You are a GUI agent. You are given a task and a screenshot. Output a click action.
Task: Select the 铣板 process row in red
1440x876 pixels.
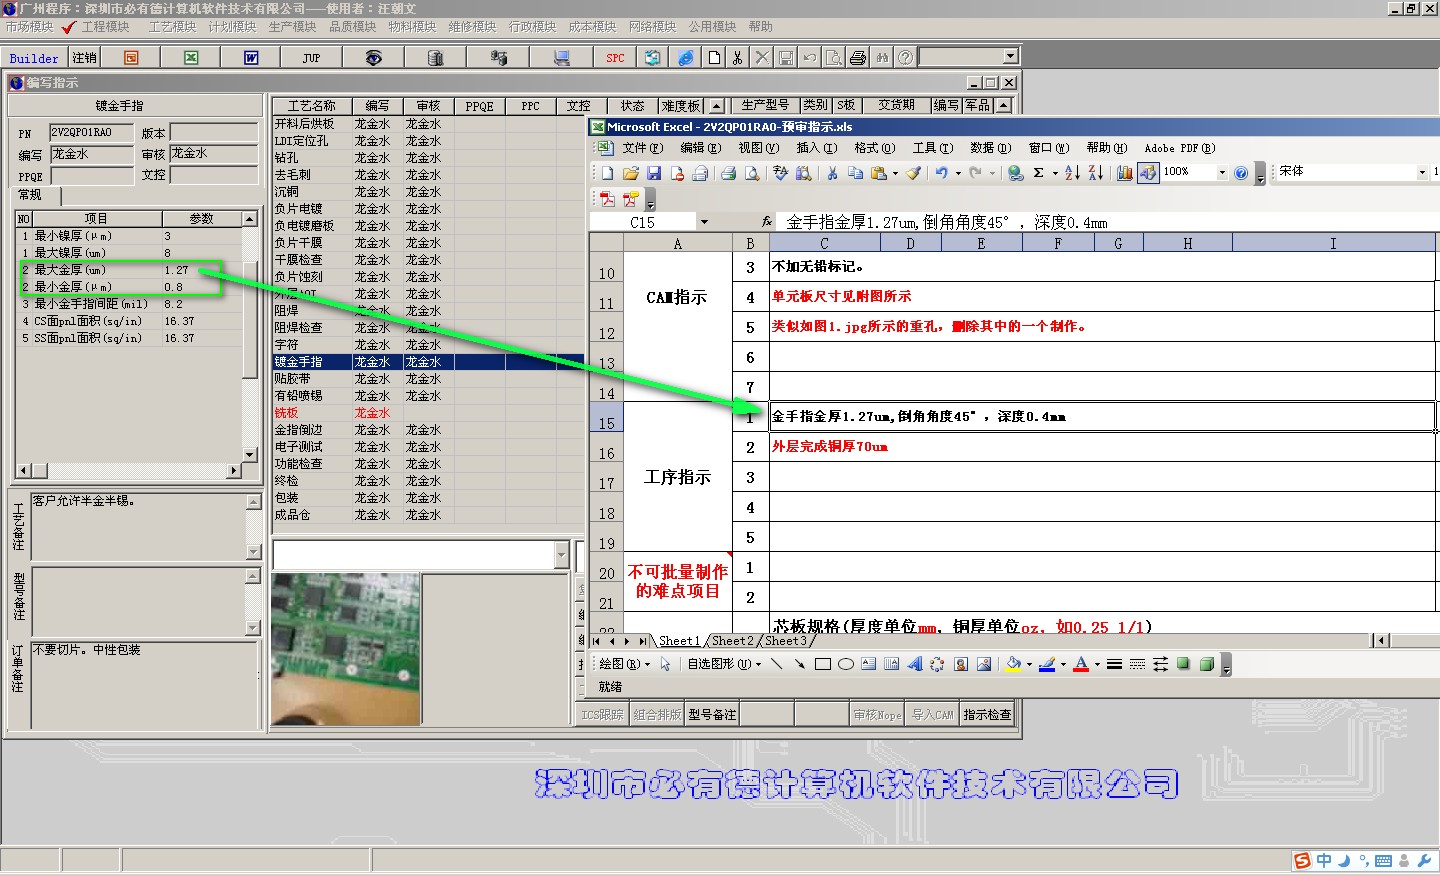(428, 413)
